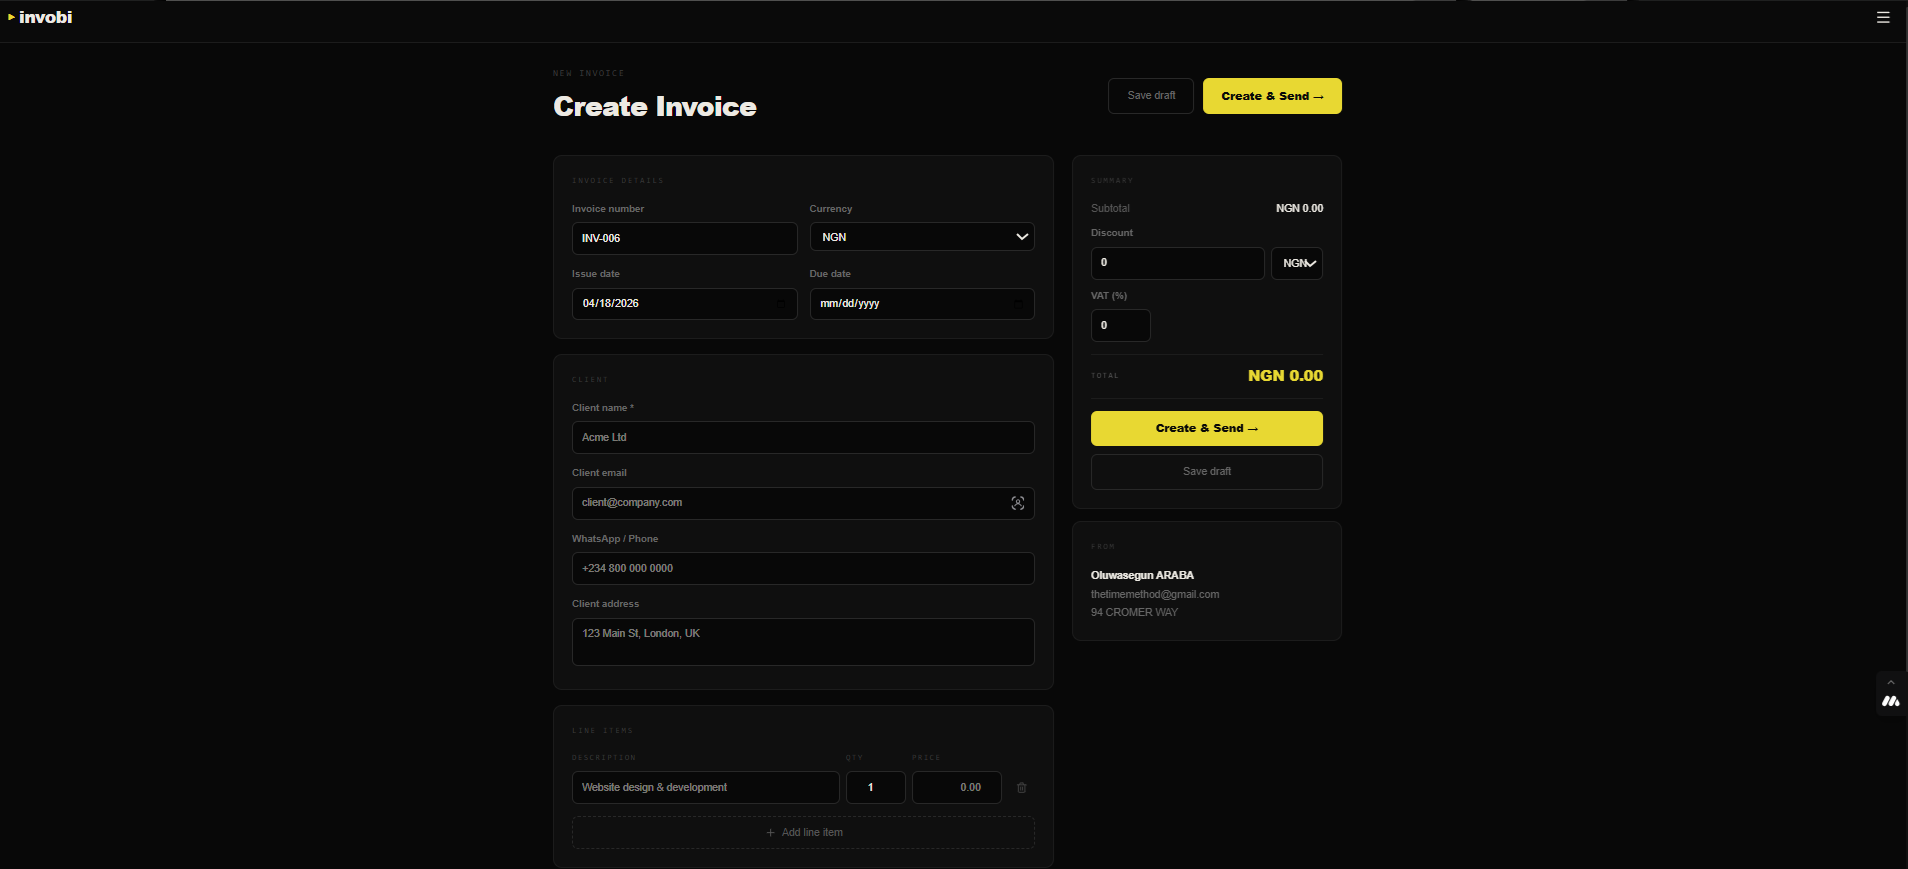
Task: Click the NGN 0.00 total amount
Action: click(1285, 376)
